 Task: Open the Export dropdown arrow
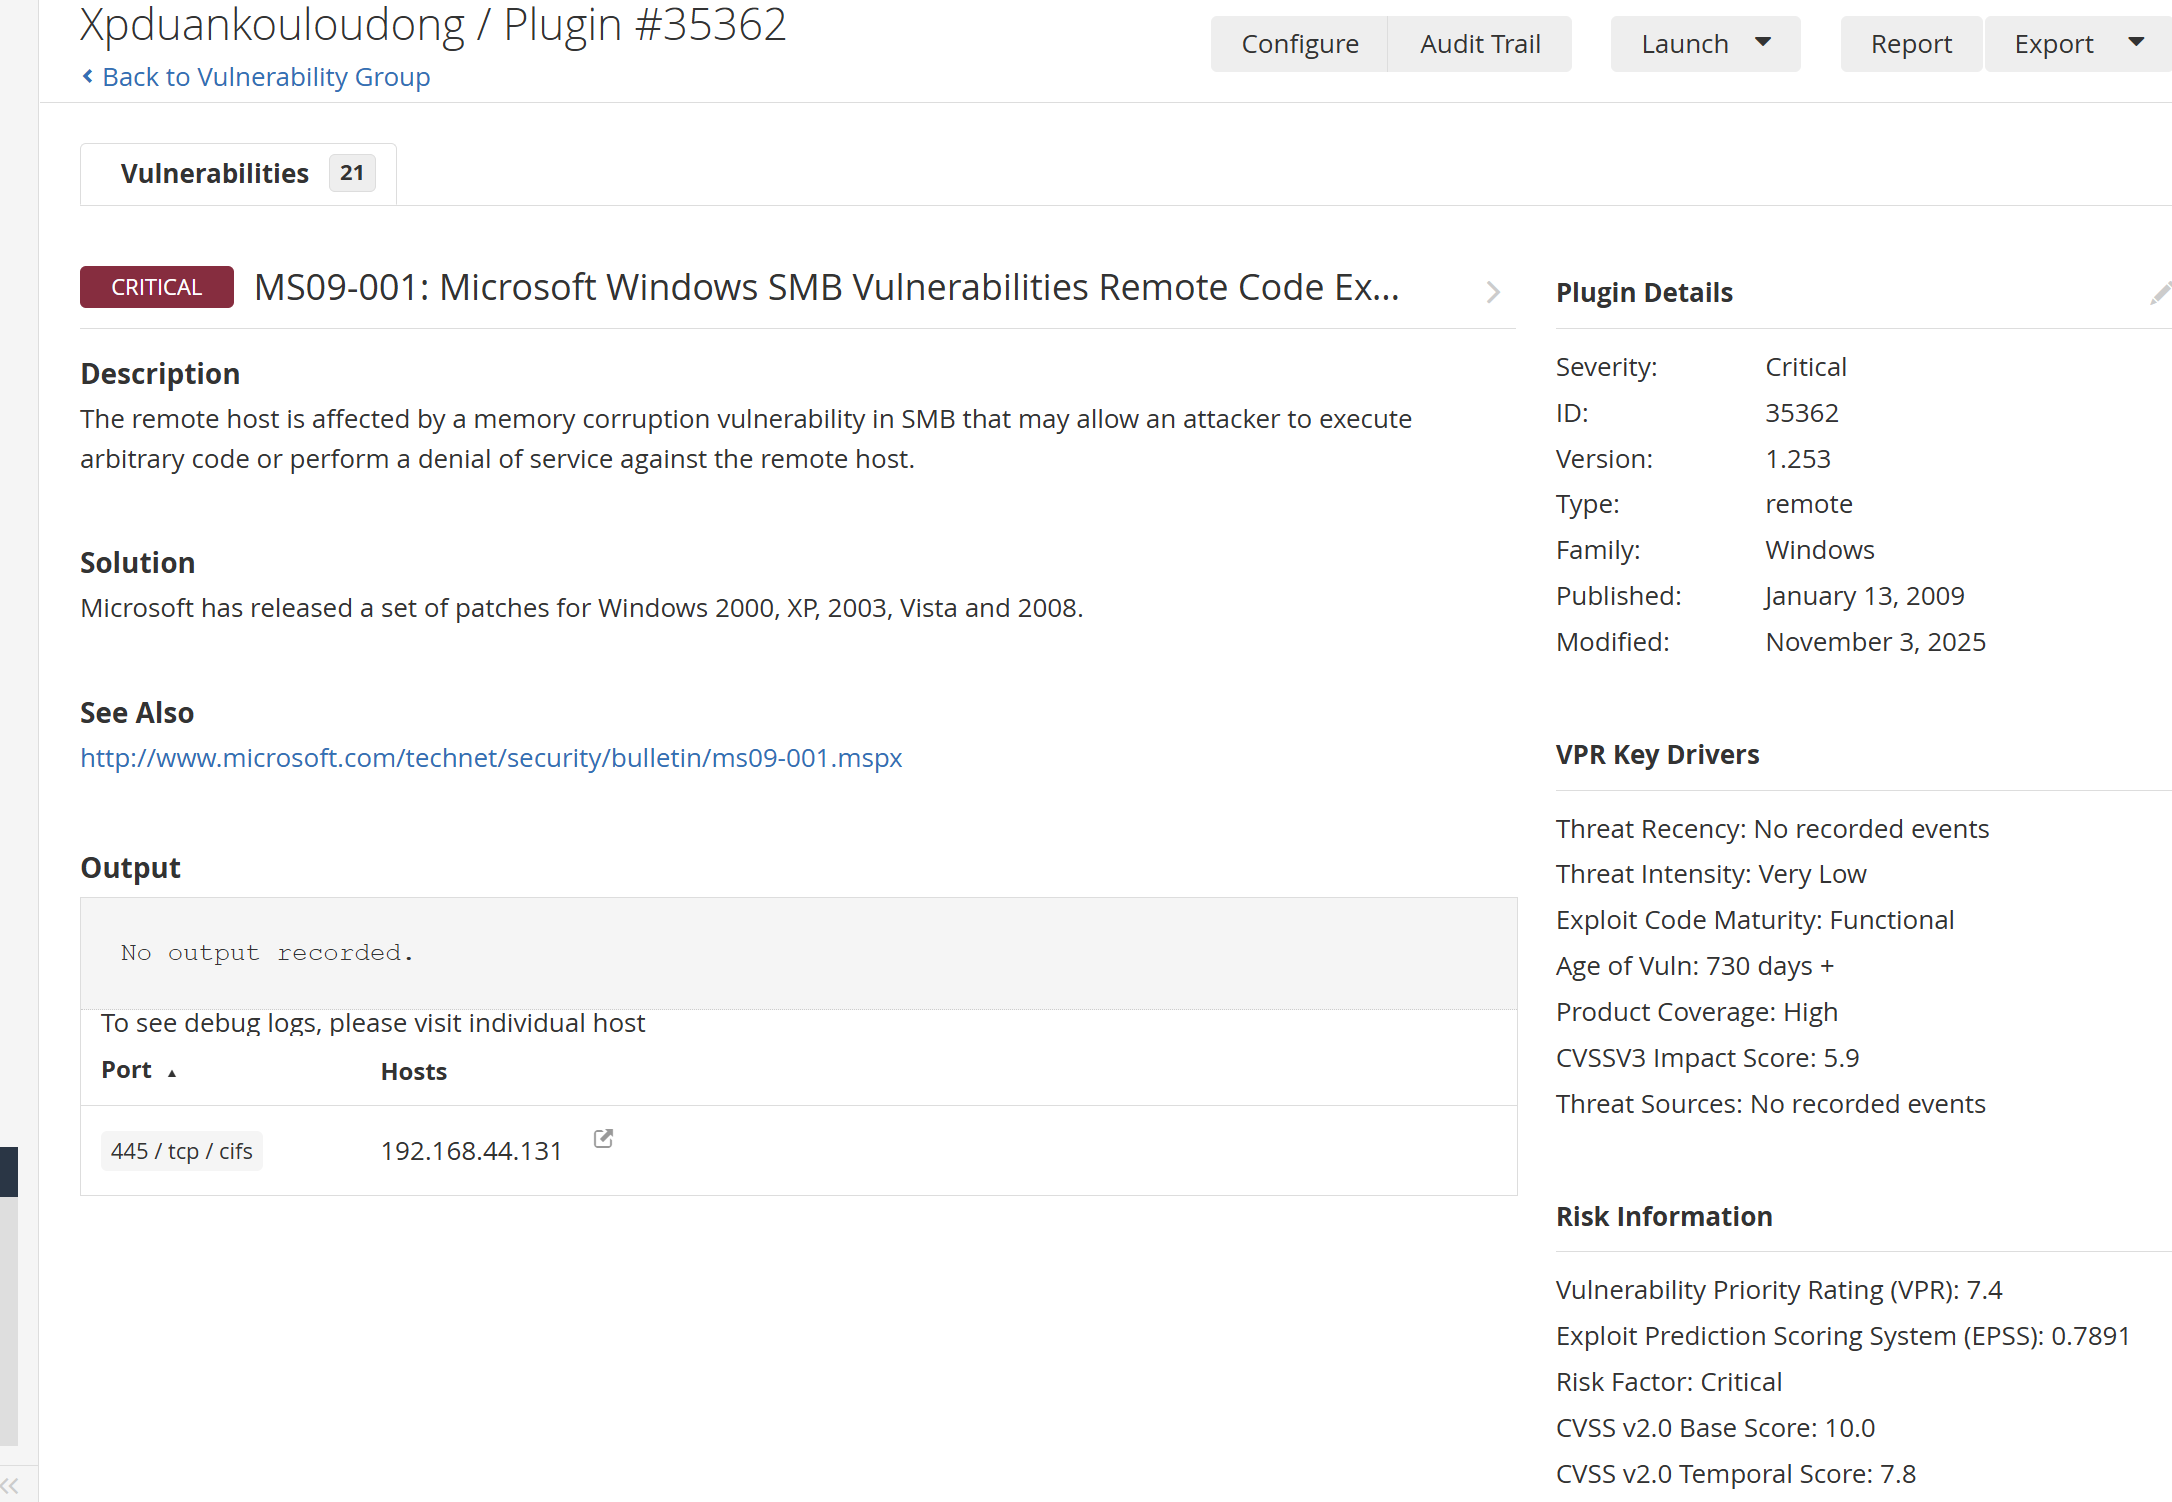click(x=2136, y=43)
